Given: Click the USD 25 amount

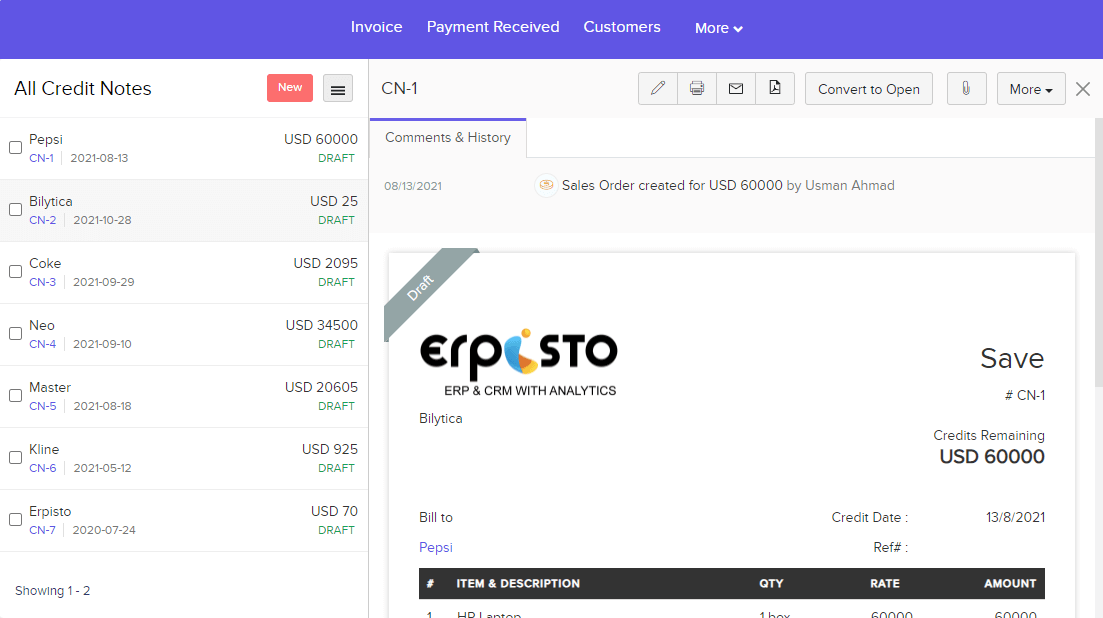Looking at the screenshot, I should 334,201.
